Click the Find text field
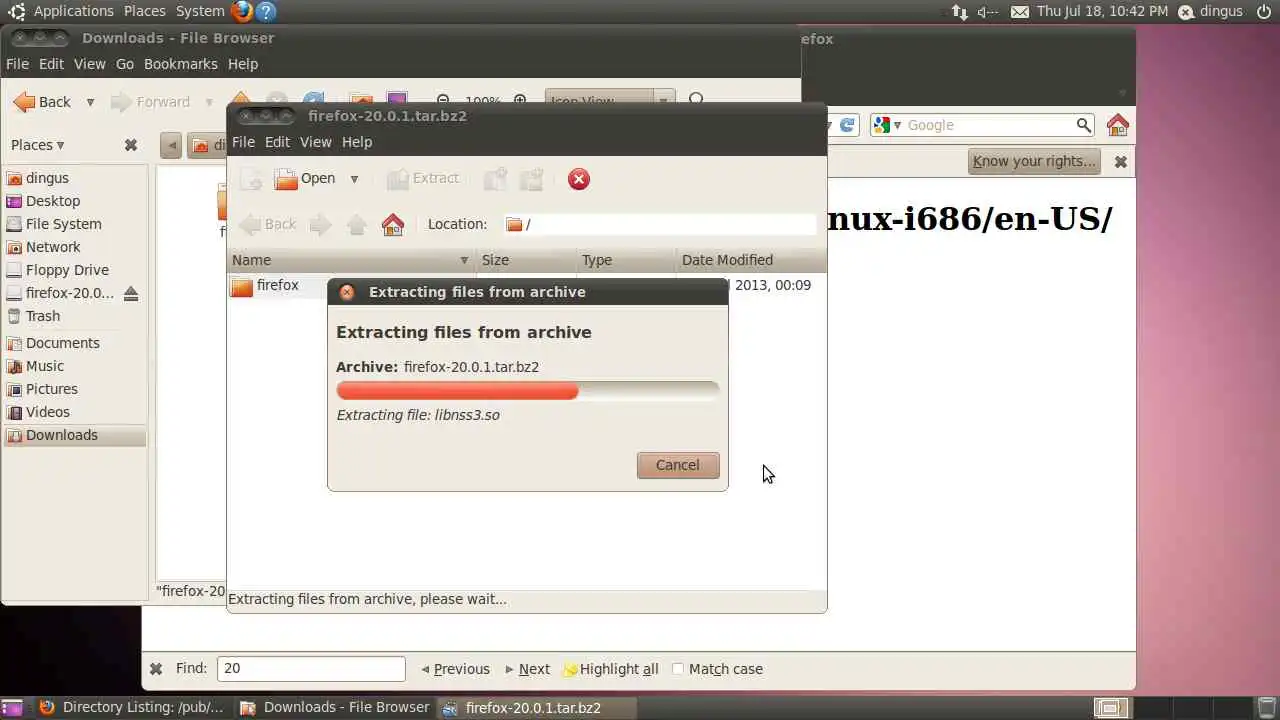The image size is (1280, 720). pos(312,669)
